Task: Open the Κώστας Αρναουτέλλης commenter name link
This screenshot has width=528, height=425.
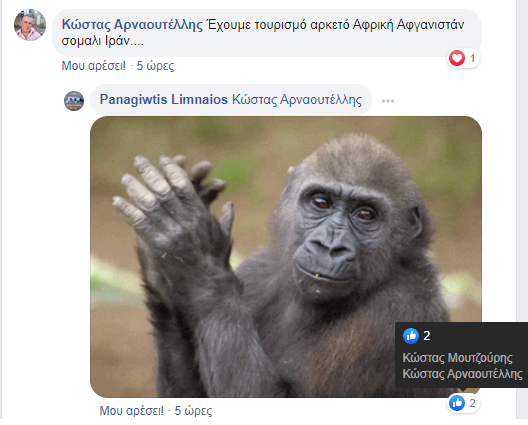Action: tap(132, 25)
